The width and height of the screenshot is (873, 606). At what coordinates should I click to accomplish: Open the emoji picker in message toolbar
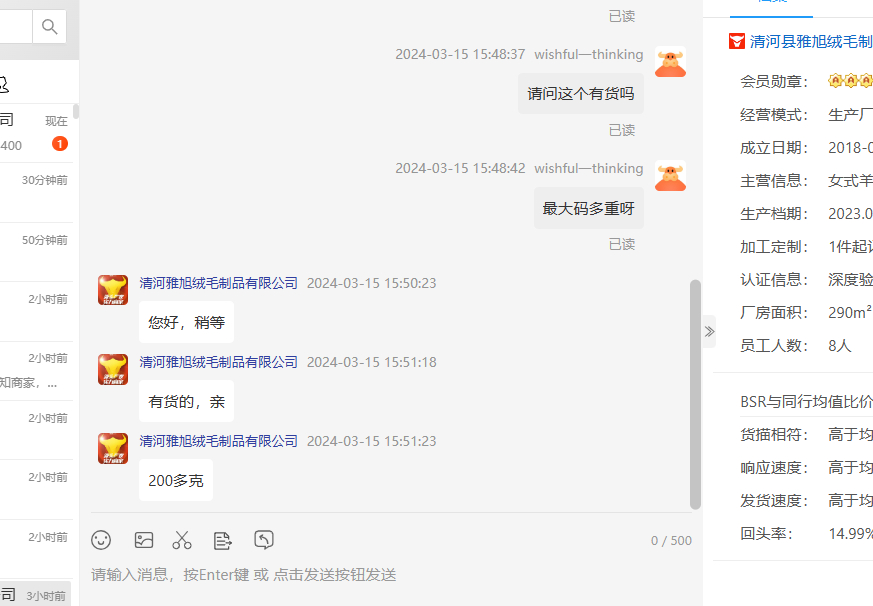(101, 540)
